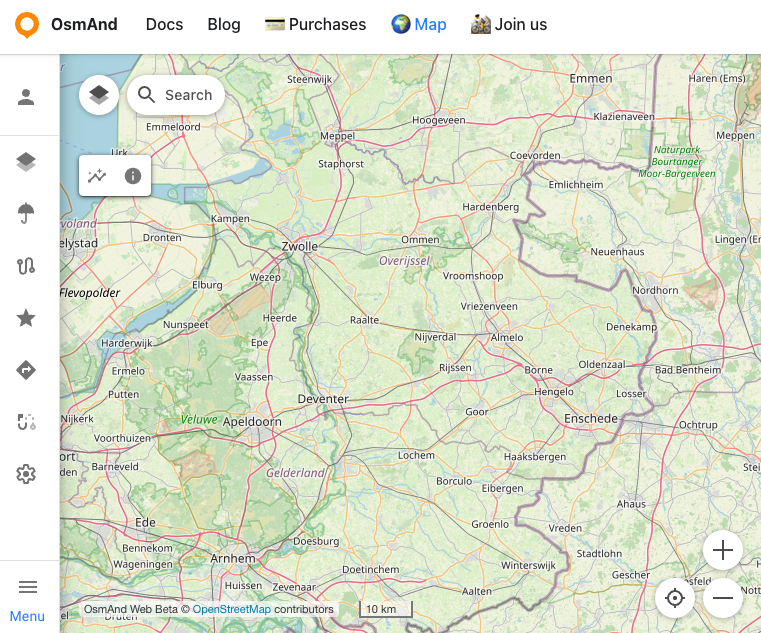Screen dimensions: 761x633
Task: Click the Search field on the map
Action: 176,95
